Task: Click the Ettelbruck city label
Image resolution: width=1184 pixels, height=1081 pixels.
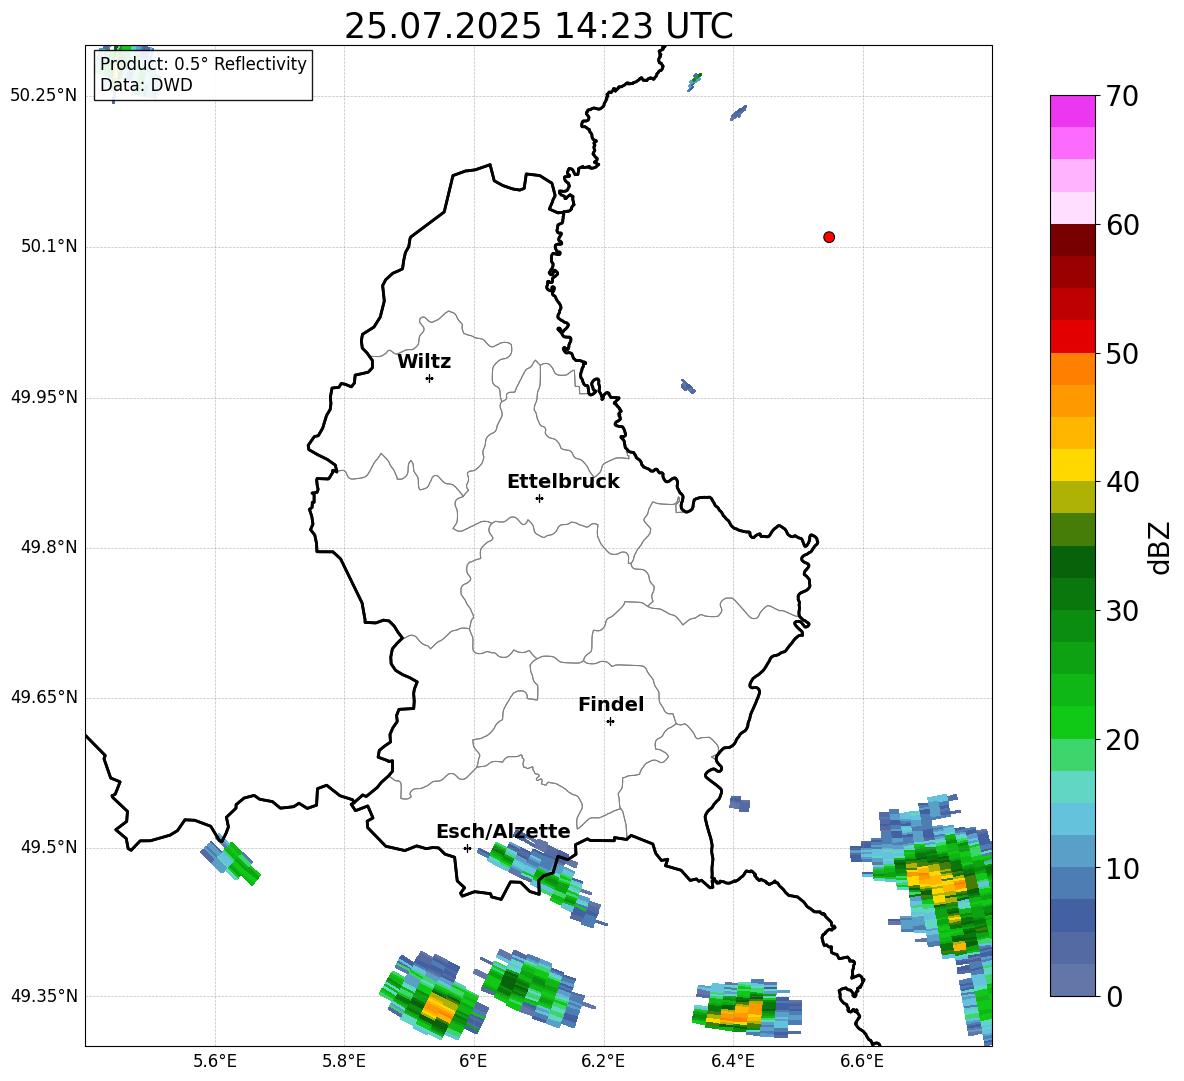Action: click(563, 482)
